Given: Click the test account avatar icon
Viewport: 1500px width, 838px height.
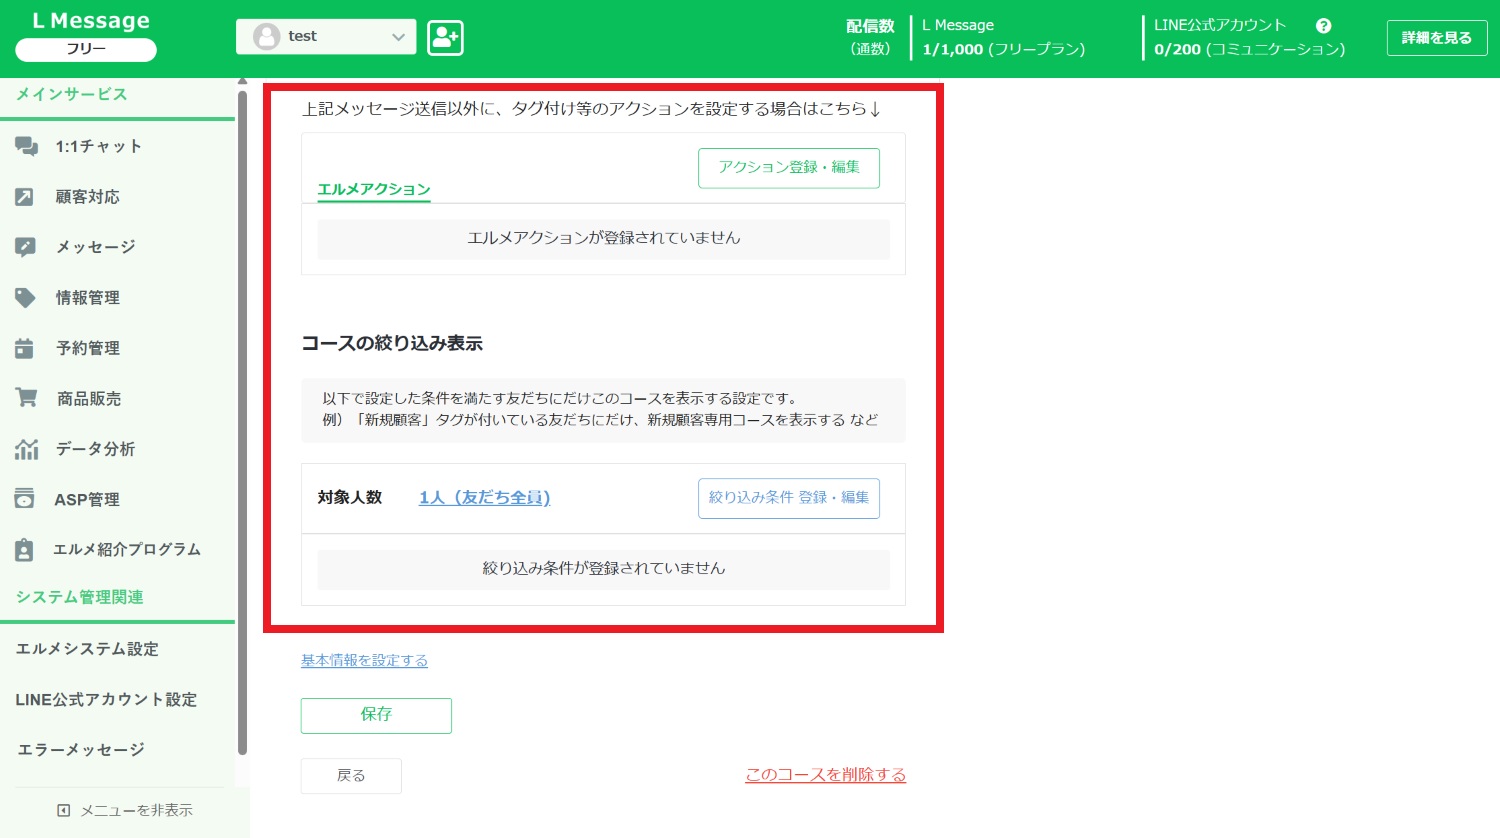Looking at the screenshot, I should coord(266,37).
